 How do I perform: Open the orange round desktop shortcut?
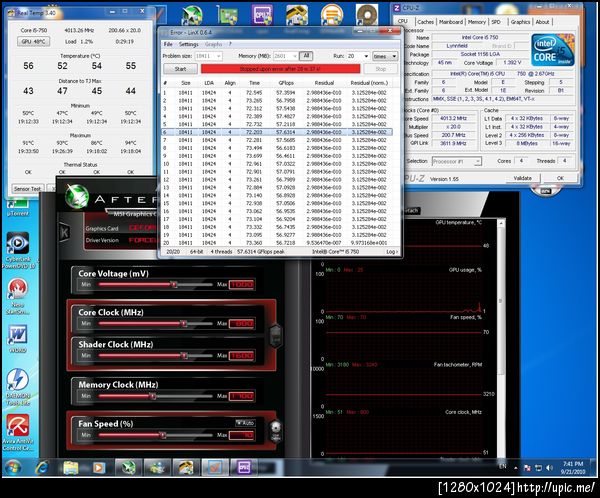point(331,15)
